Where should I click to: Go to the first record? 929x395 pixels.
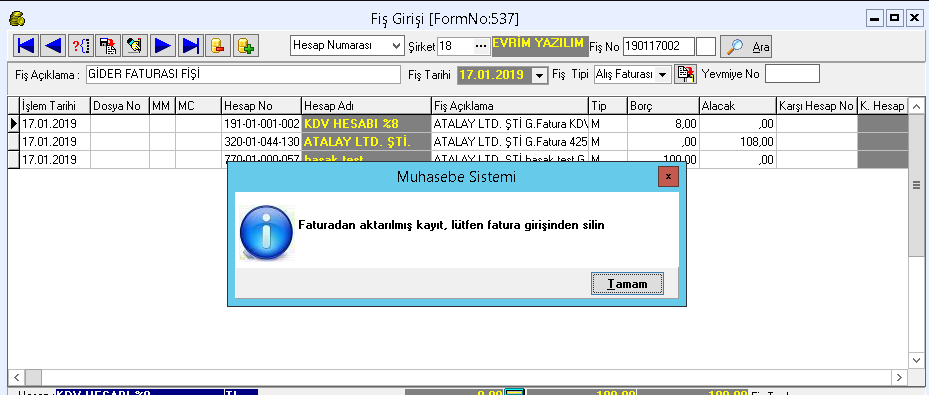27,46
